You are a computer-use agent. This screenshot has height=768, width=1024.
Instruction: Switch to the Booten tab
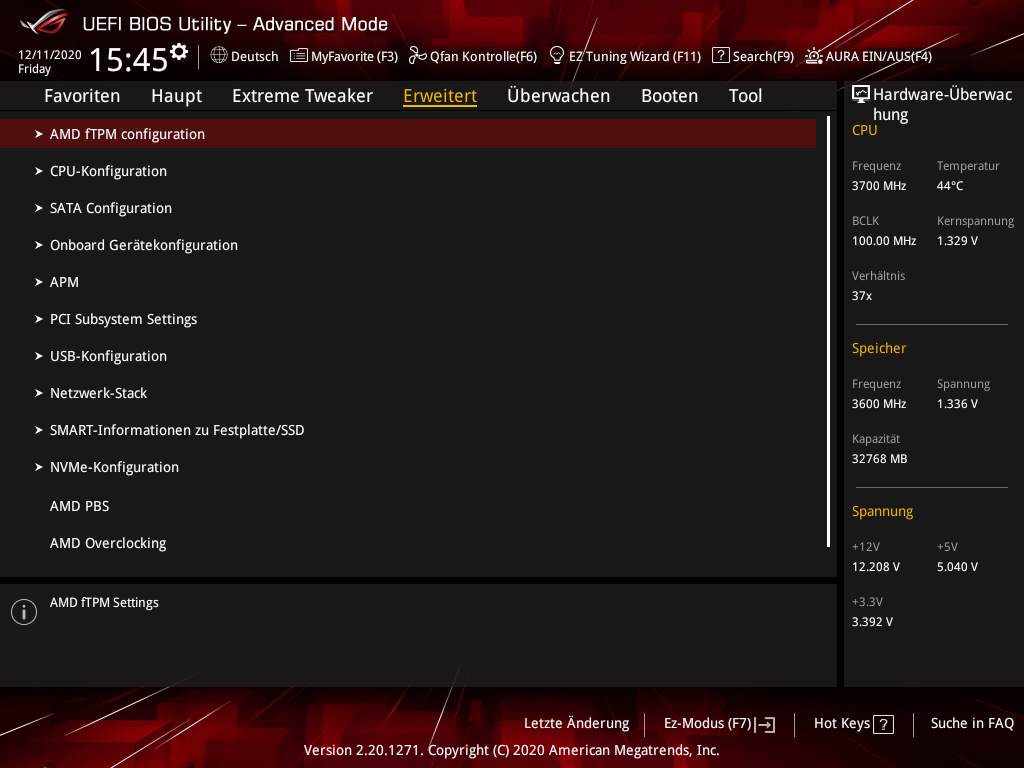point(669,95)
